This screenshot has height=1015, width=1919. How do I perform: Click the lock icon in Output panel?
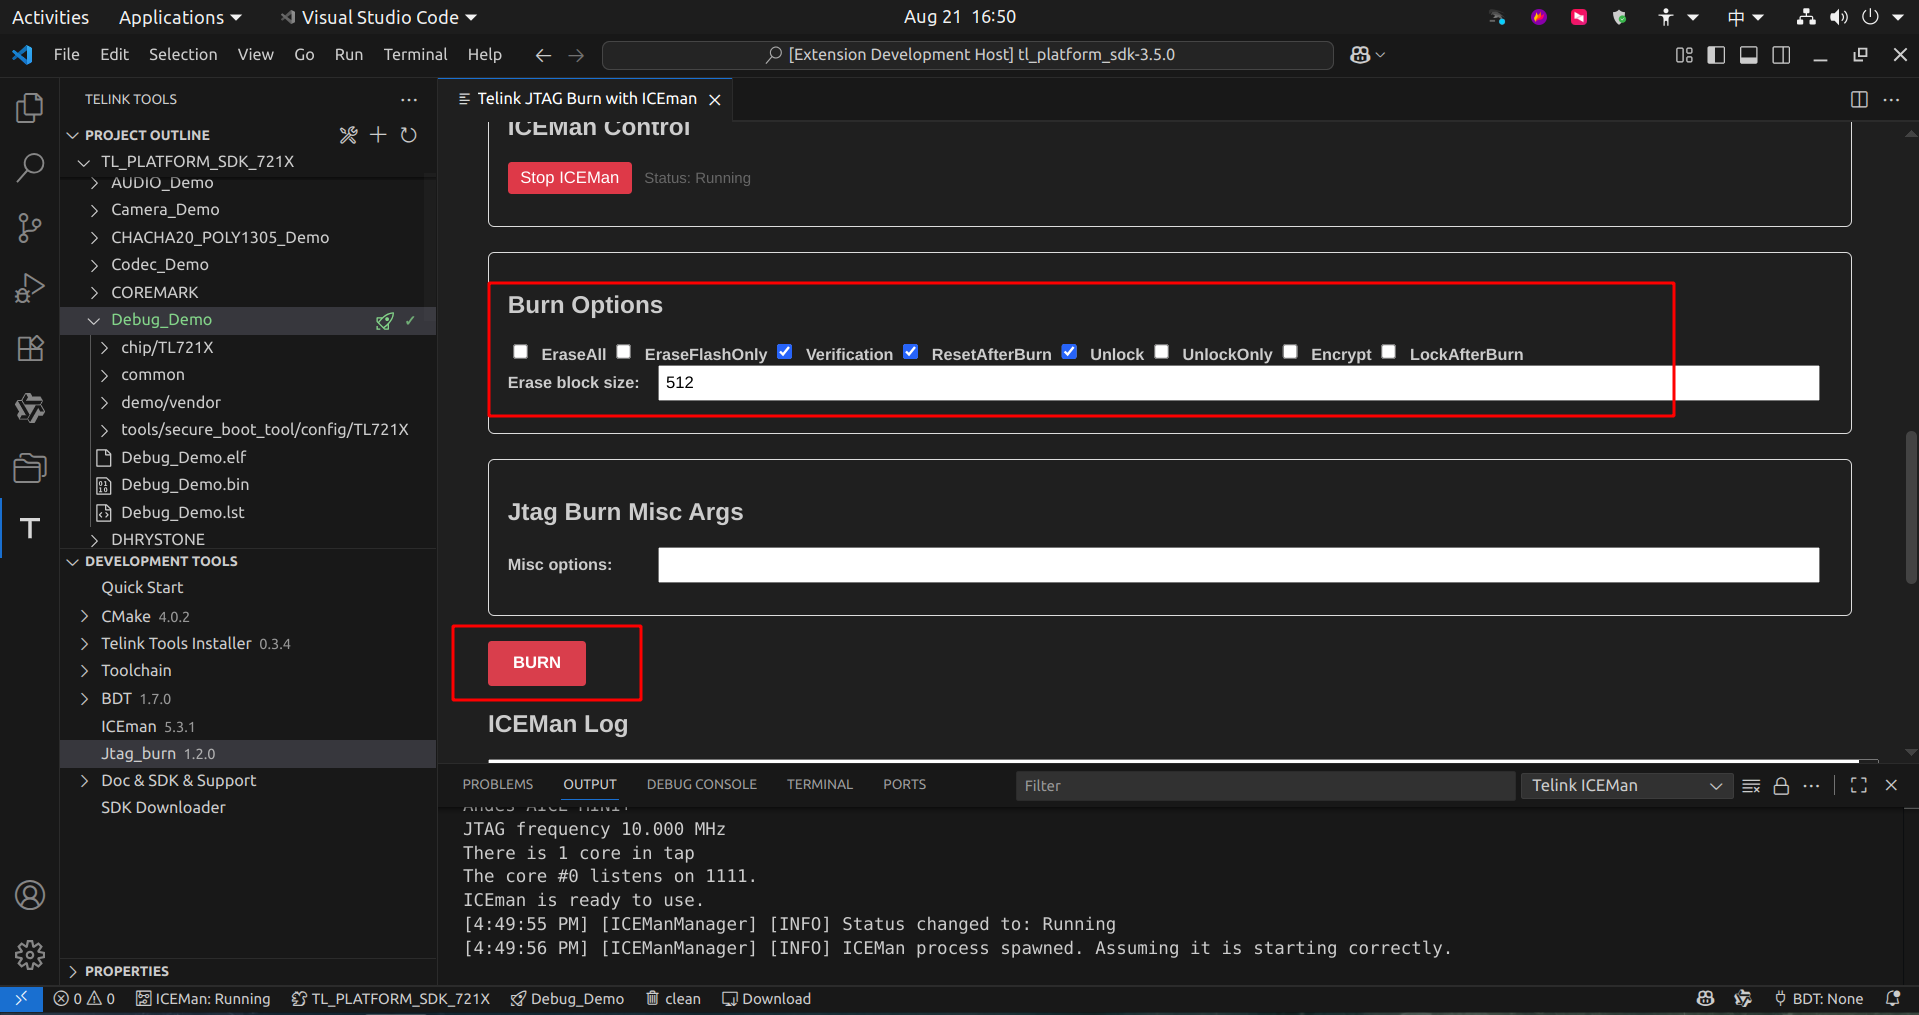tap(1781, 786)
